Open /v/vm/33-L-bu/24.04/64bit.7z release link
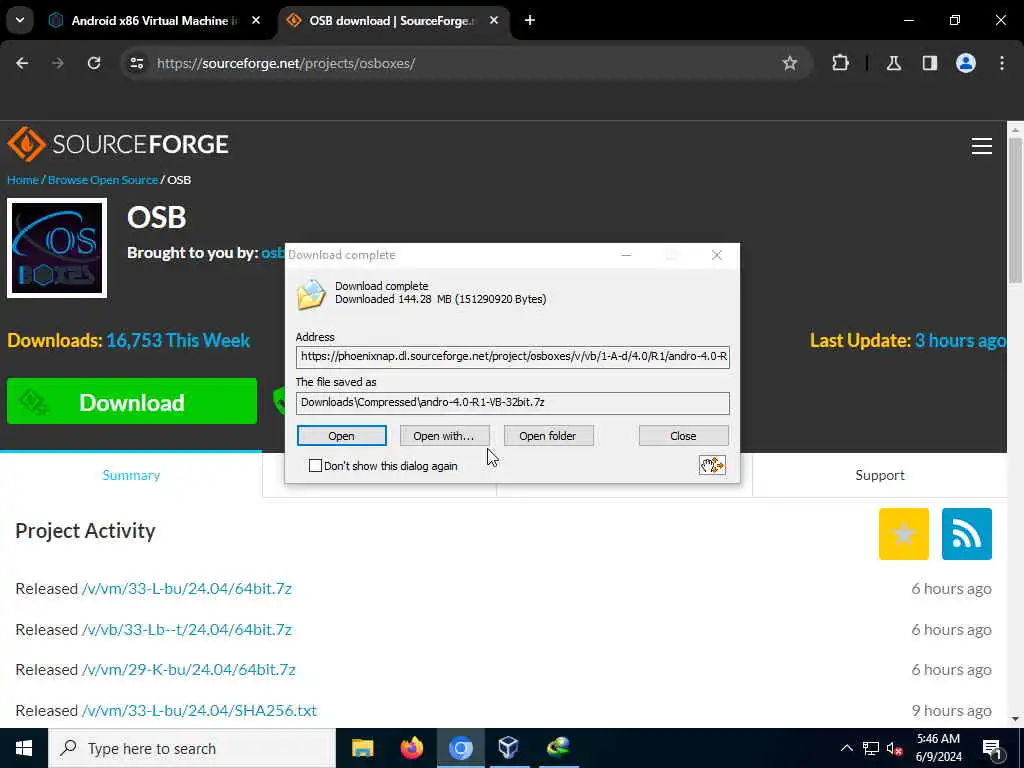This screenshot has width=1024, height=768. [187, 588]
